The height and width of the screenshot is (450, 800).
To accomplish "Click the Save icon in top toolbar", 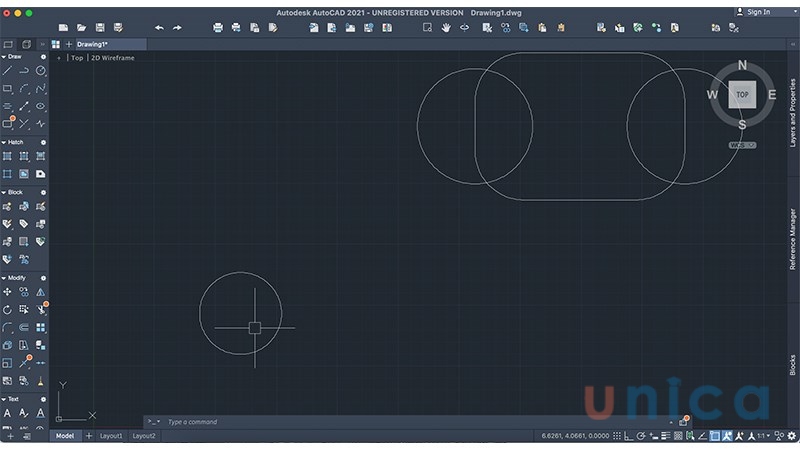I will tap(100, 27).
